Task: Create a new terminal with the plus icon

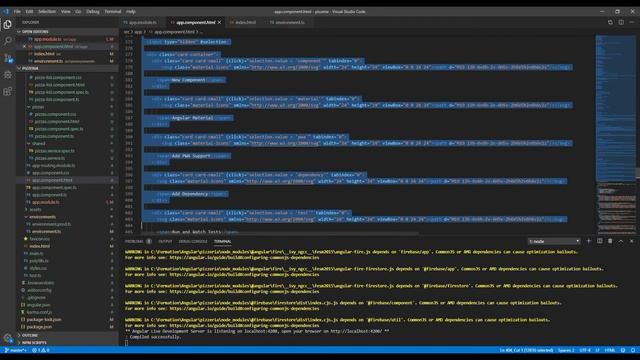Action: (x=589, y=241)
